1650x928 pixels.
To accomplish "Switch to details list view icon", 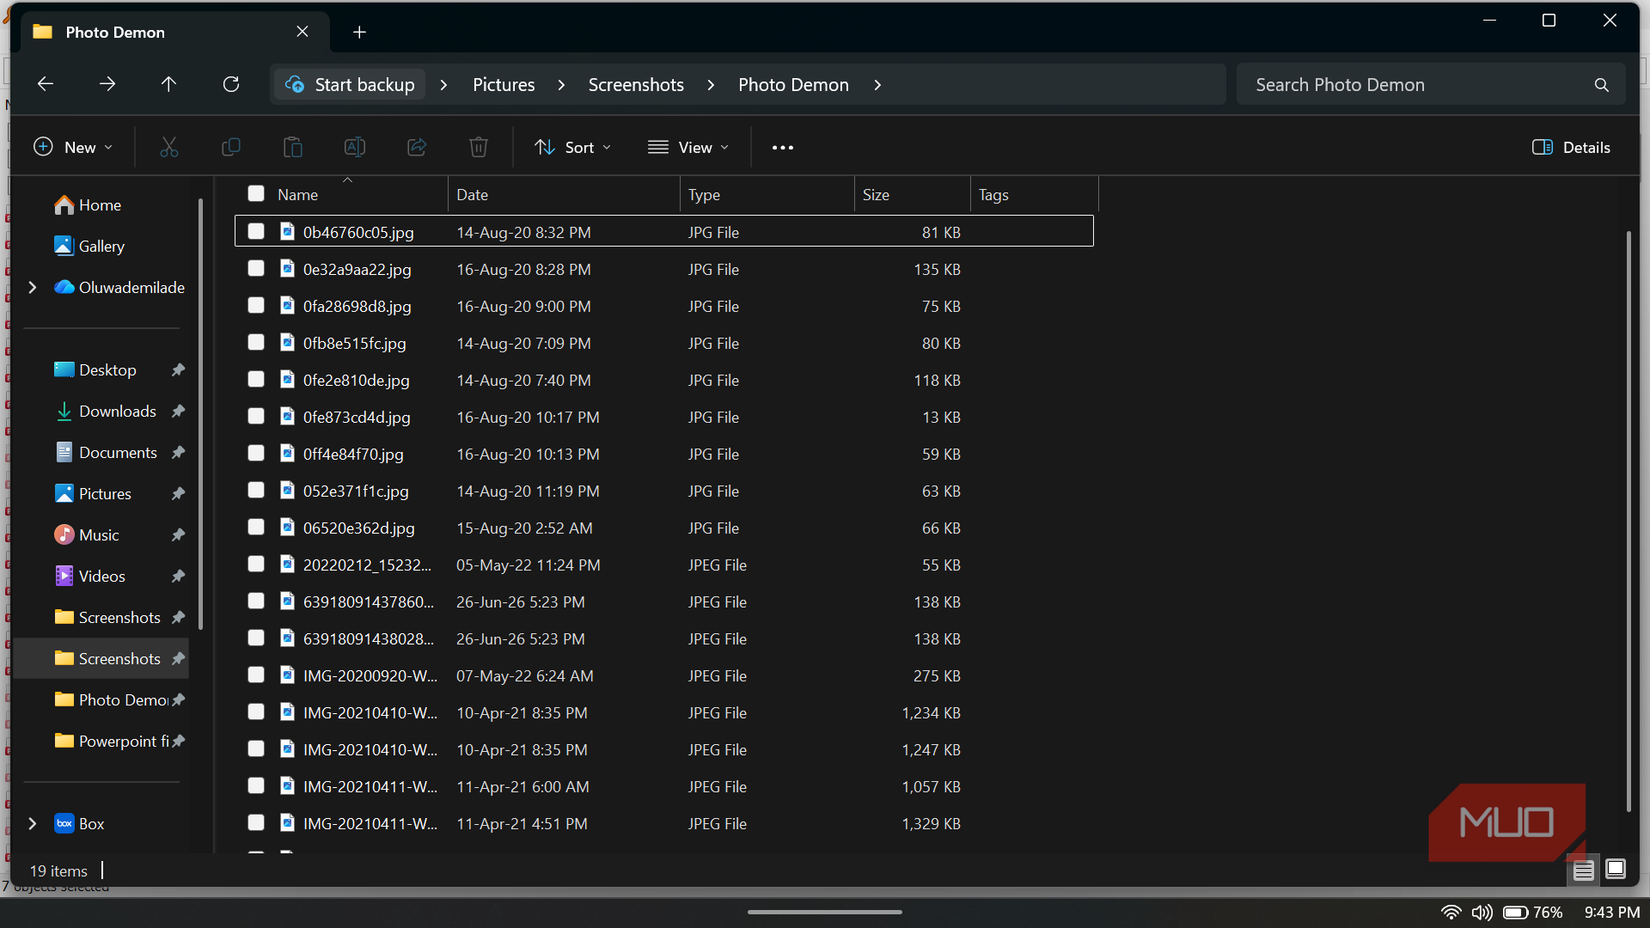I will point(1583,870).
